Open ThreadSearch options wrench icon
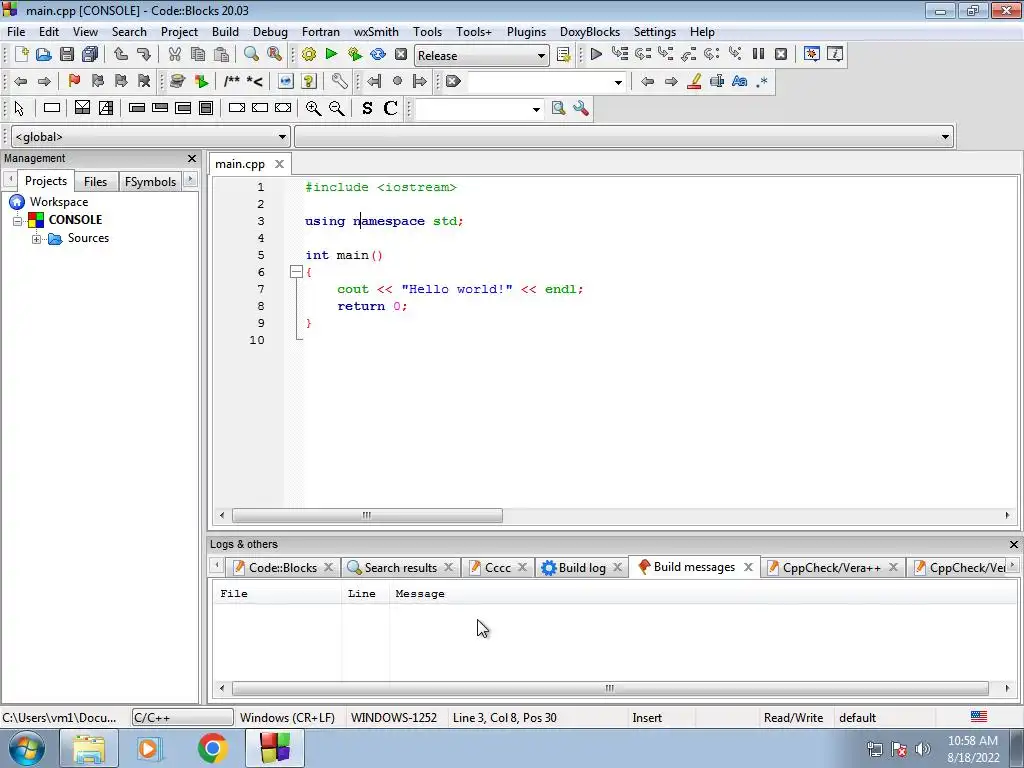Screen dimensions: 1024x768 [581, 108]
